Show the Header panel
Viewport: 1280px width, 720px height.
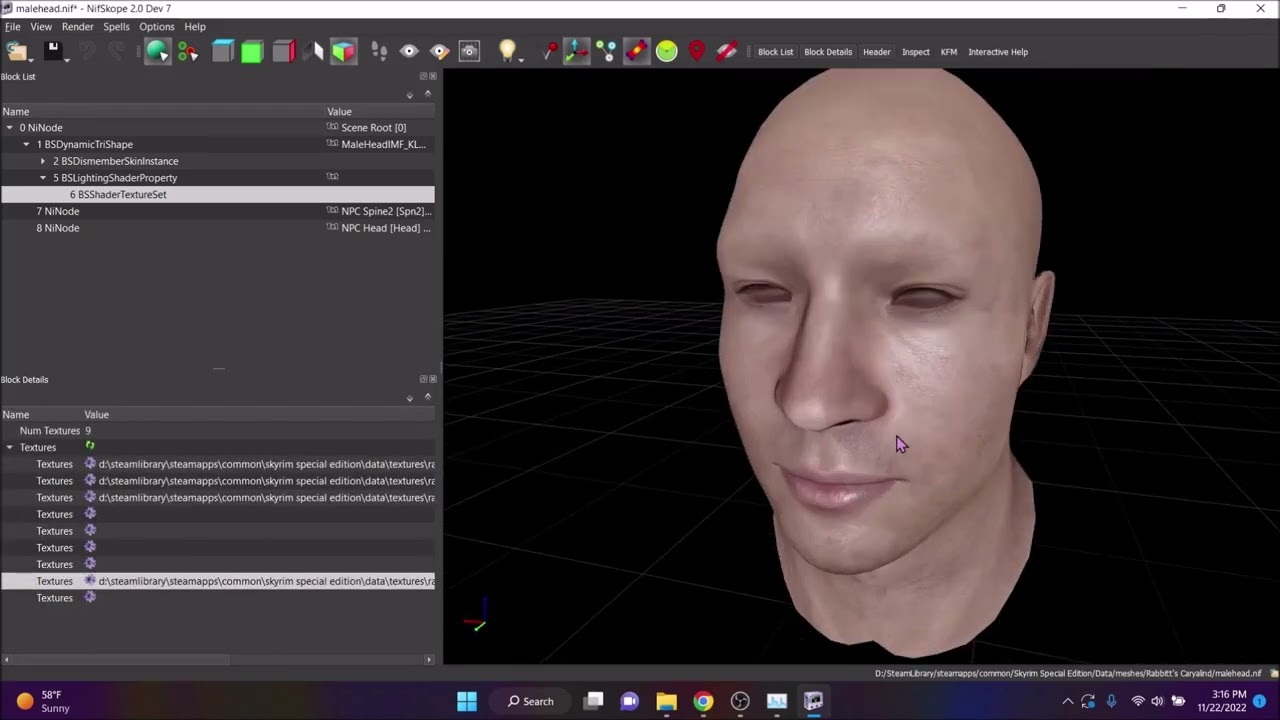(876, 52)
